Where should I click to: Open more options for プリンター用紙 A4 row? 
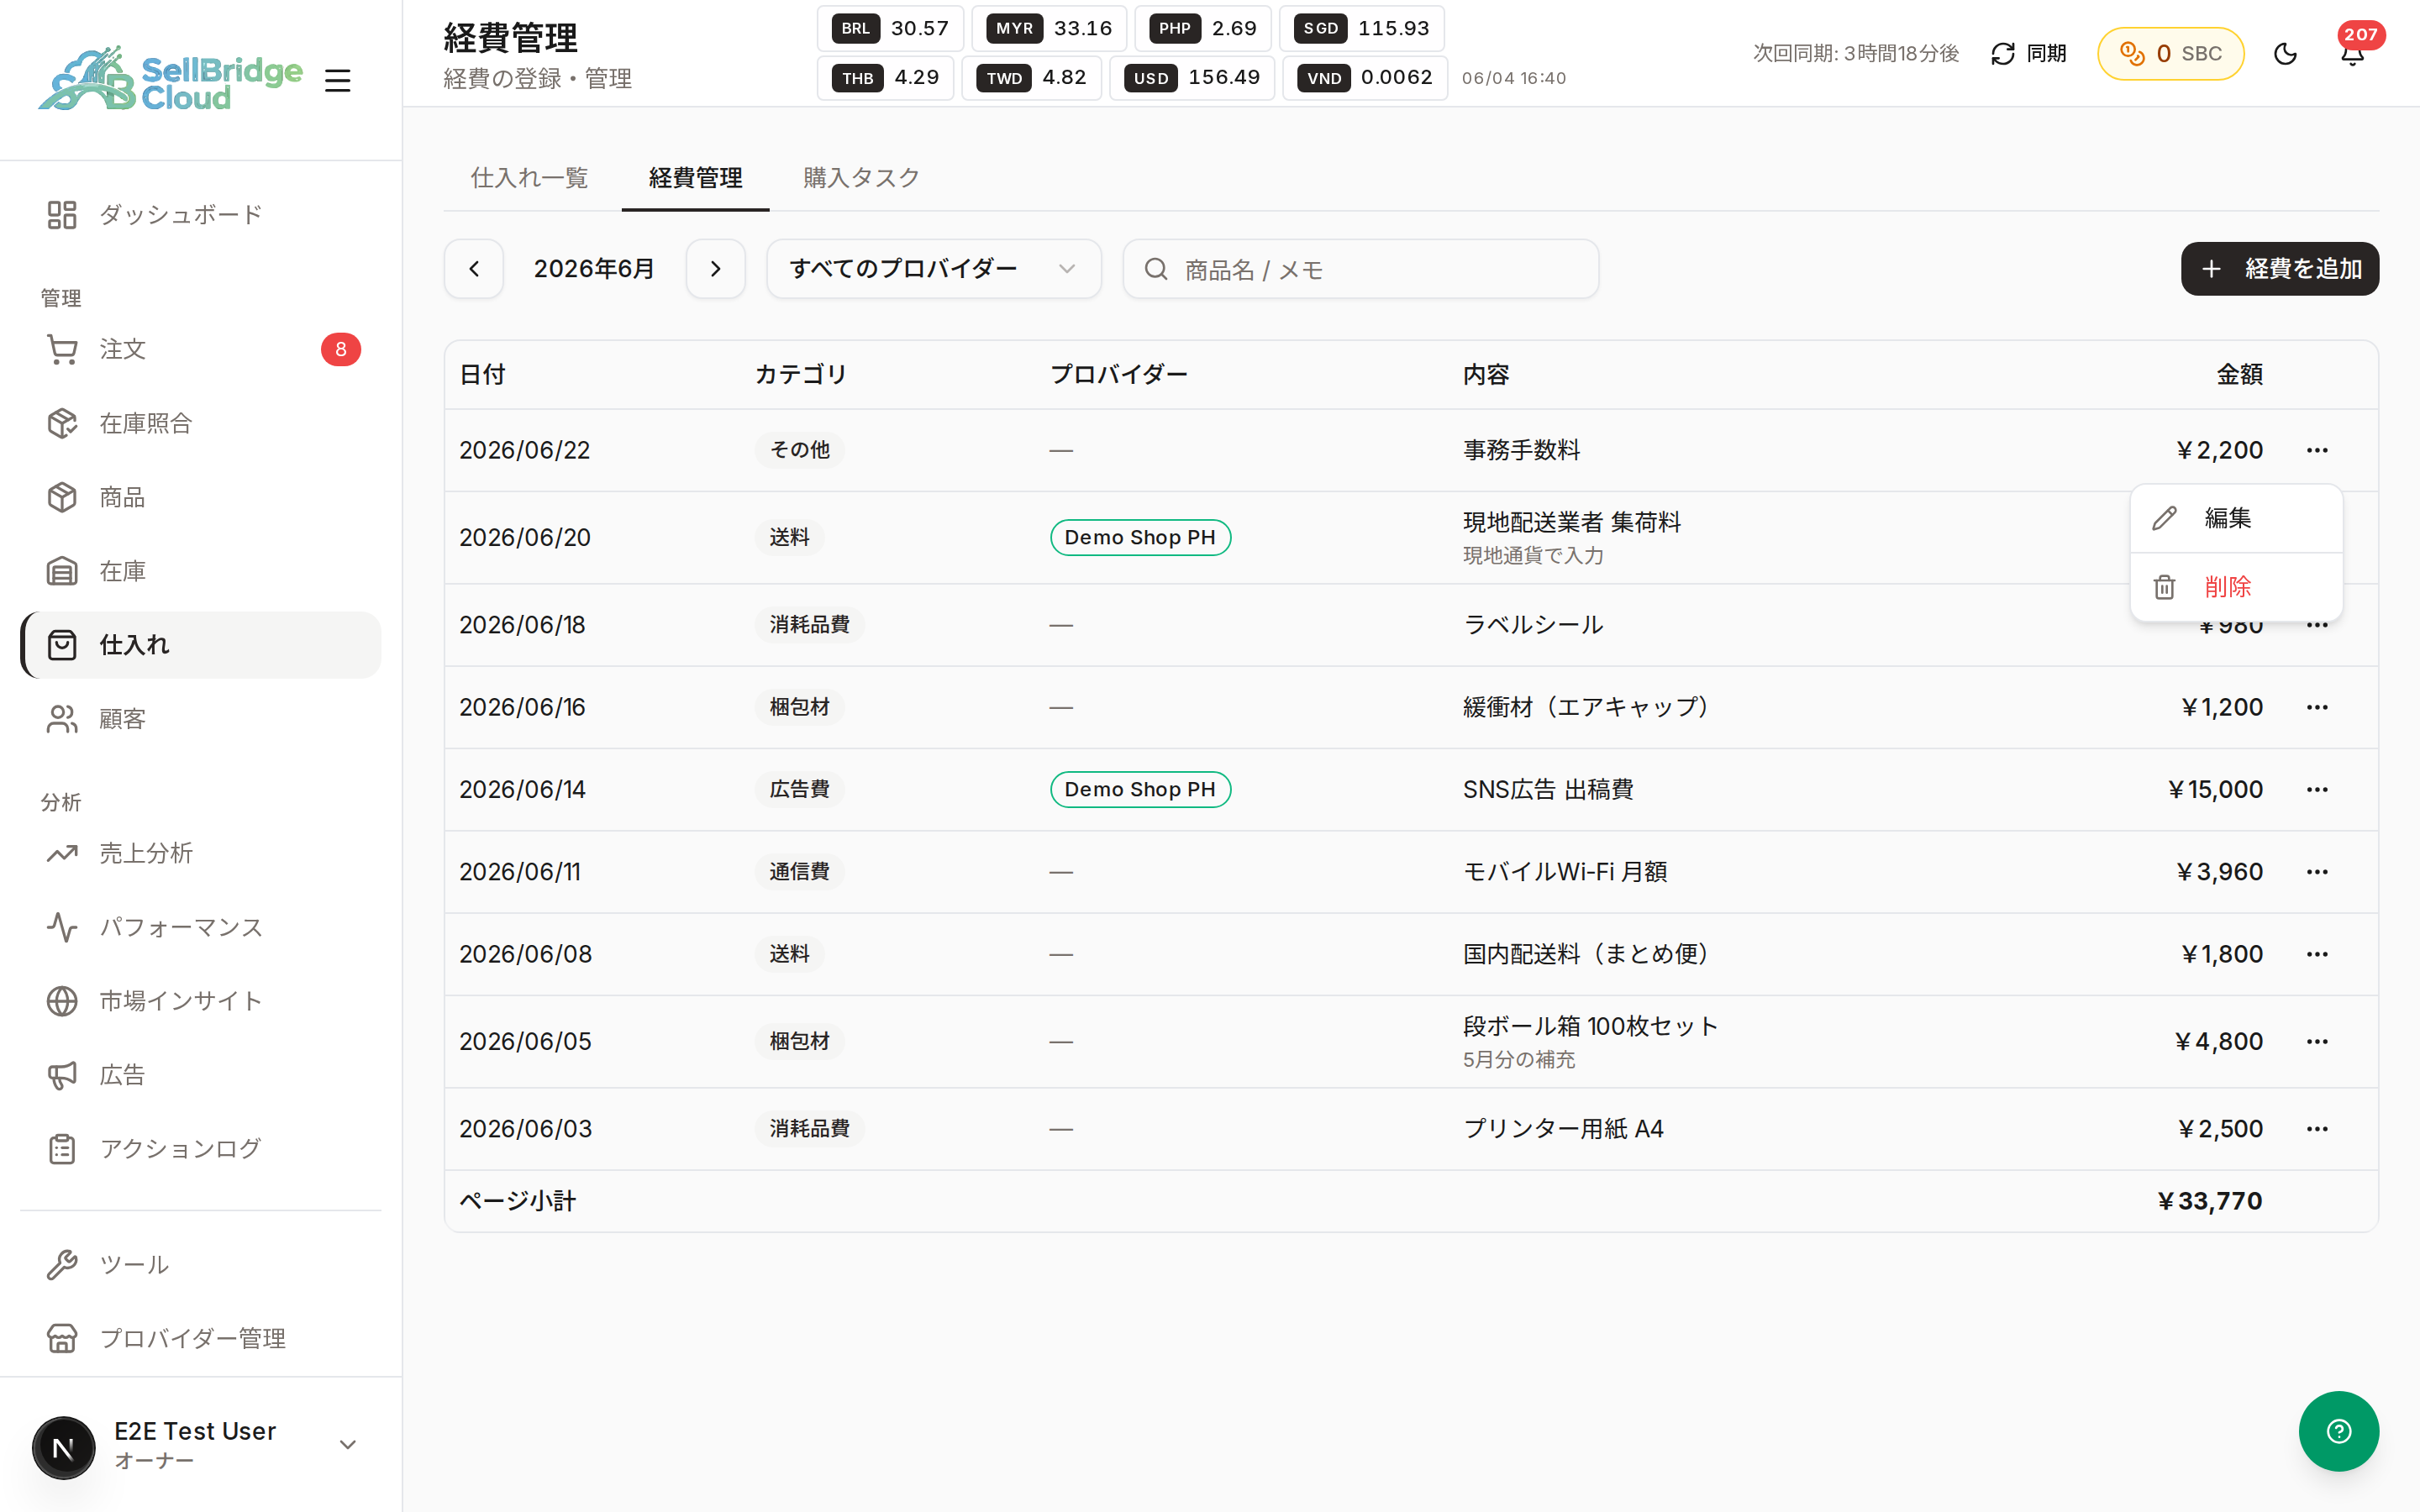pyautogui.click(x=2317, y=1129)
